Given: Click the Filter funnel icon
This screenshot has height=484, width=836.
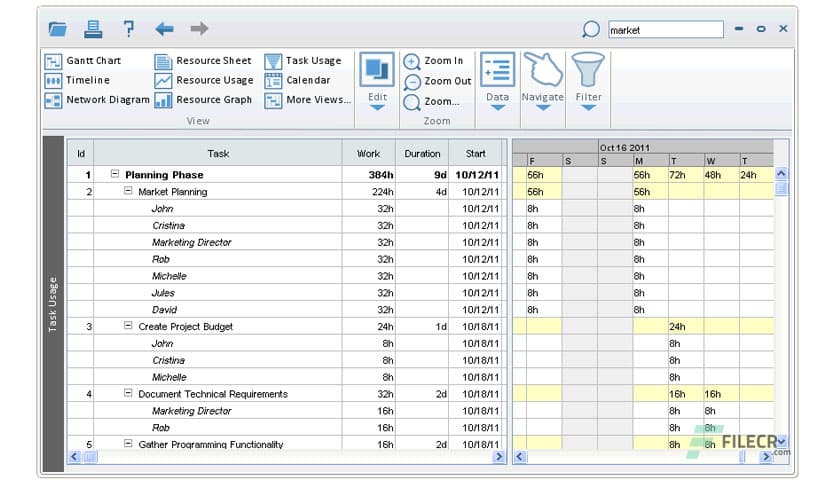Looking at the screenshot, I should 588,69.
